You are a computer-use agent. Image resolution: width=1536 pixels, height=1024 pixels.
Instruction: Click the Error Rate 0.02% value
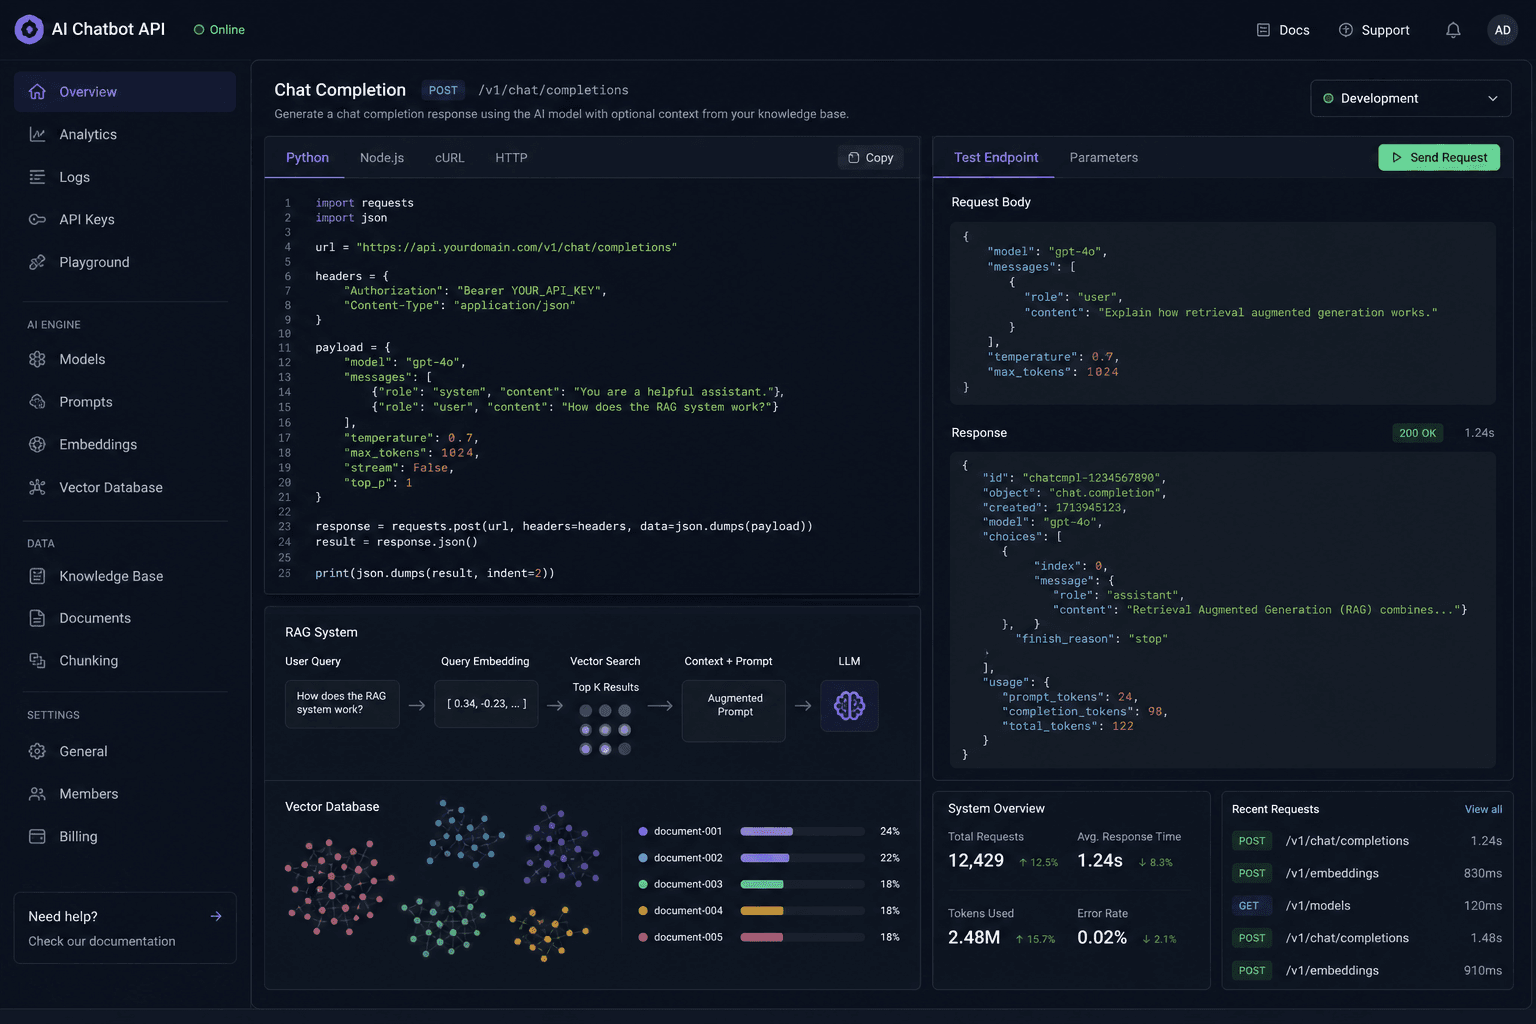1102,937
